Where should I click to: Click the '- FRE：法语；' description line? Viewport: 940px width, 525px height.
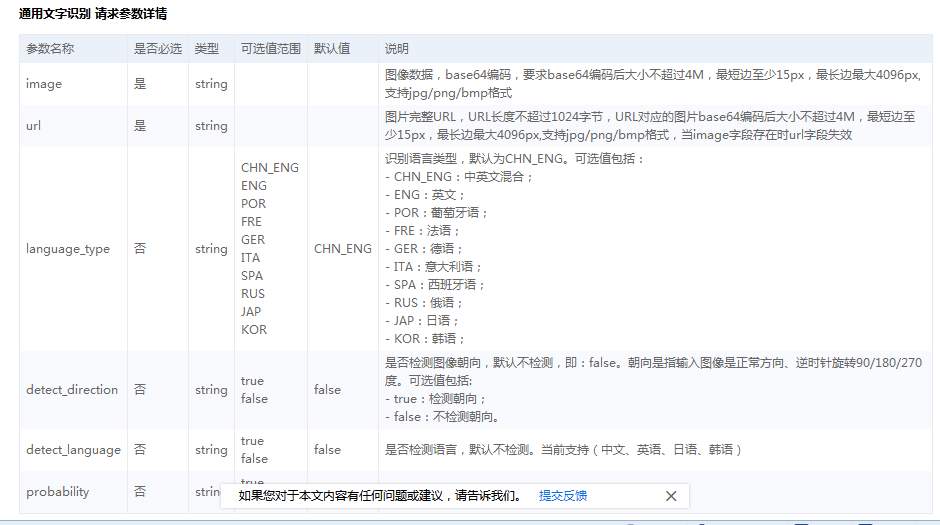(x=422, y=231)
